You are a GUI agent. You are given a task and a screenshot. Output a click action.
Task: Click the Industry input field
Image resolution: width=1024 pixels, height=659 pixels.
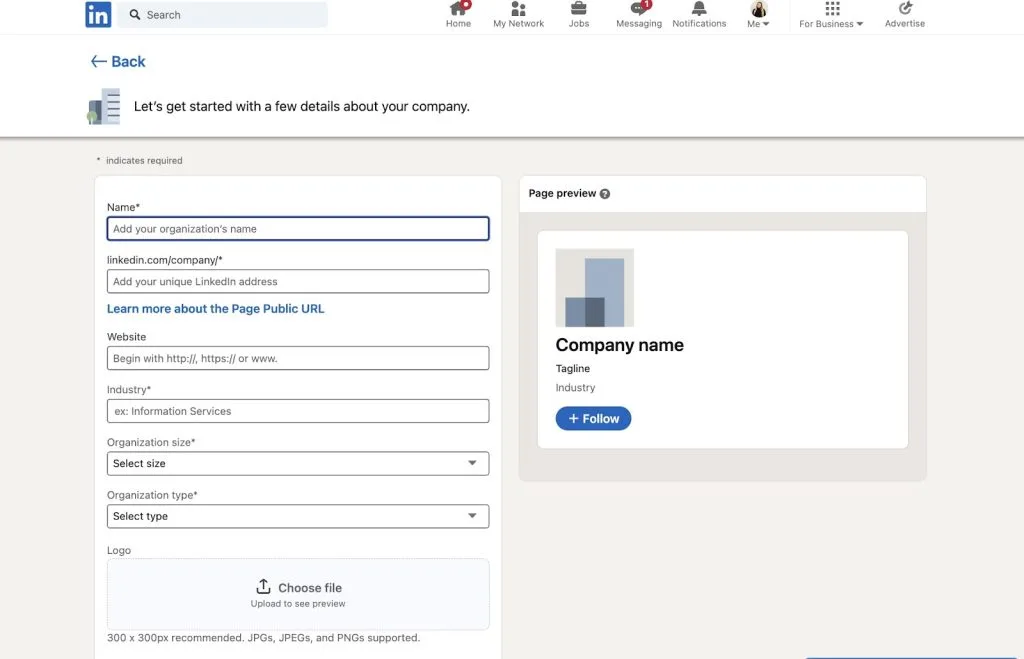298,411
